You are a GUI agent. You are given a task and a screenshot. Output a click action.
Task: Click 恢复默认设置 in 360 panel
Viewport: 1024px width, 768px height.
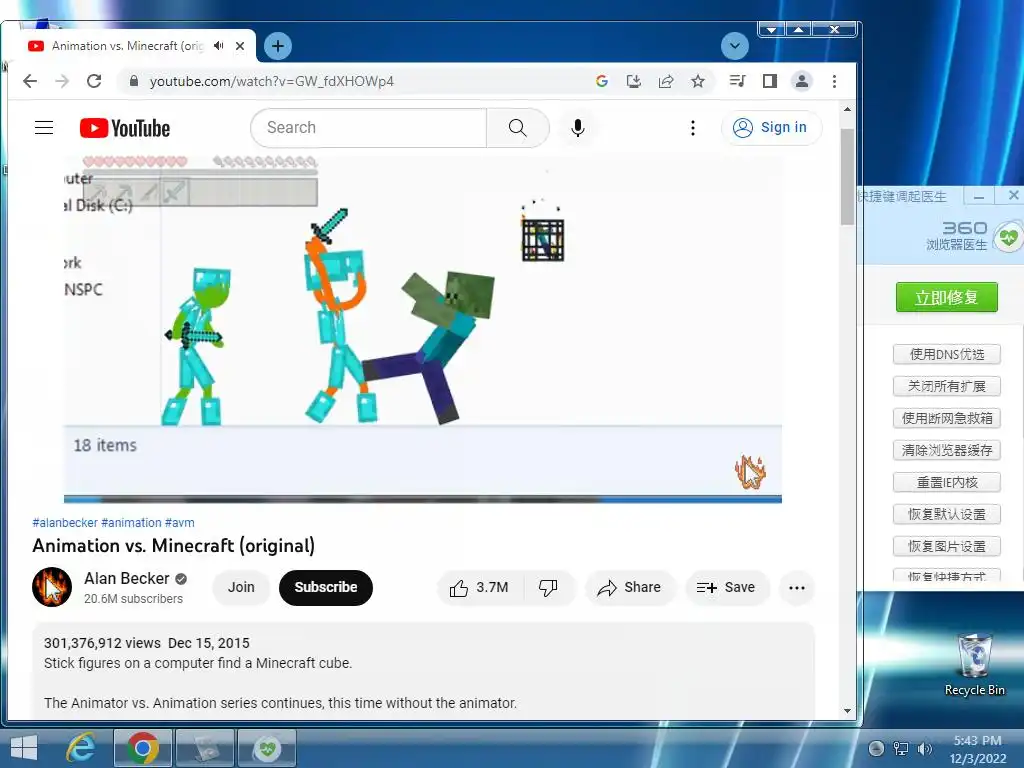[947, 514]
